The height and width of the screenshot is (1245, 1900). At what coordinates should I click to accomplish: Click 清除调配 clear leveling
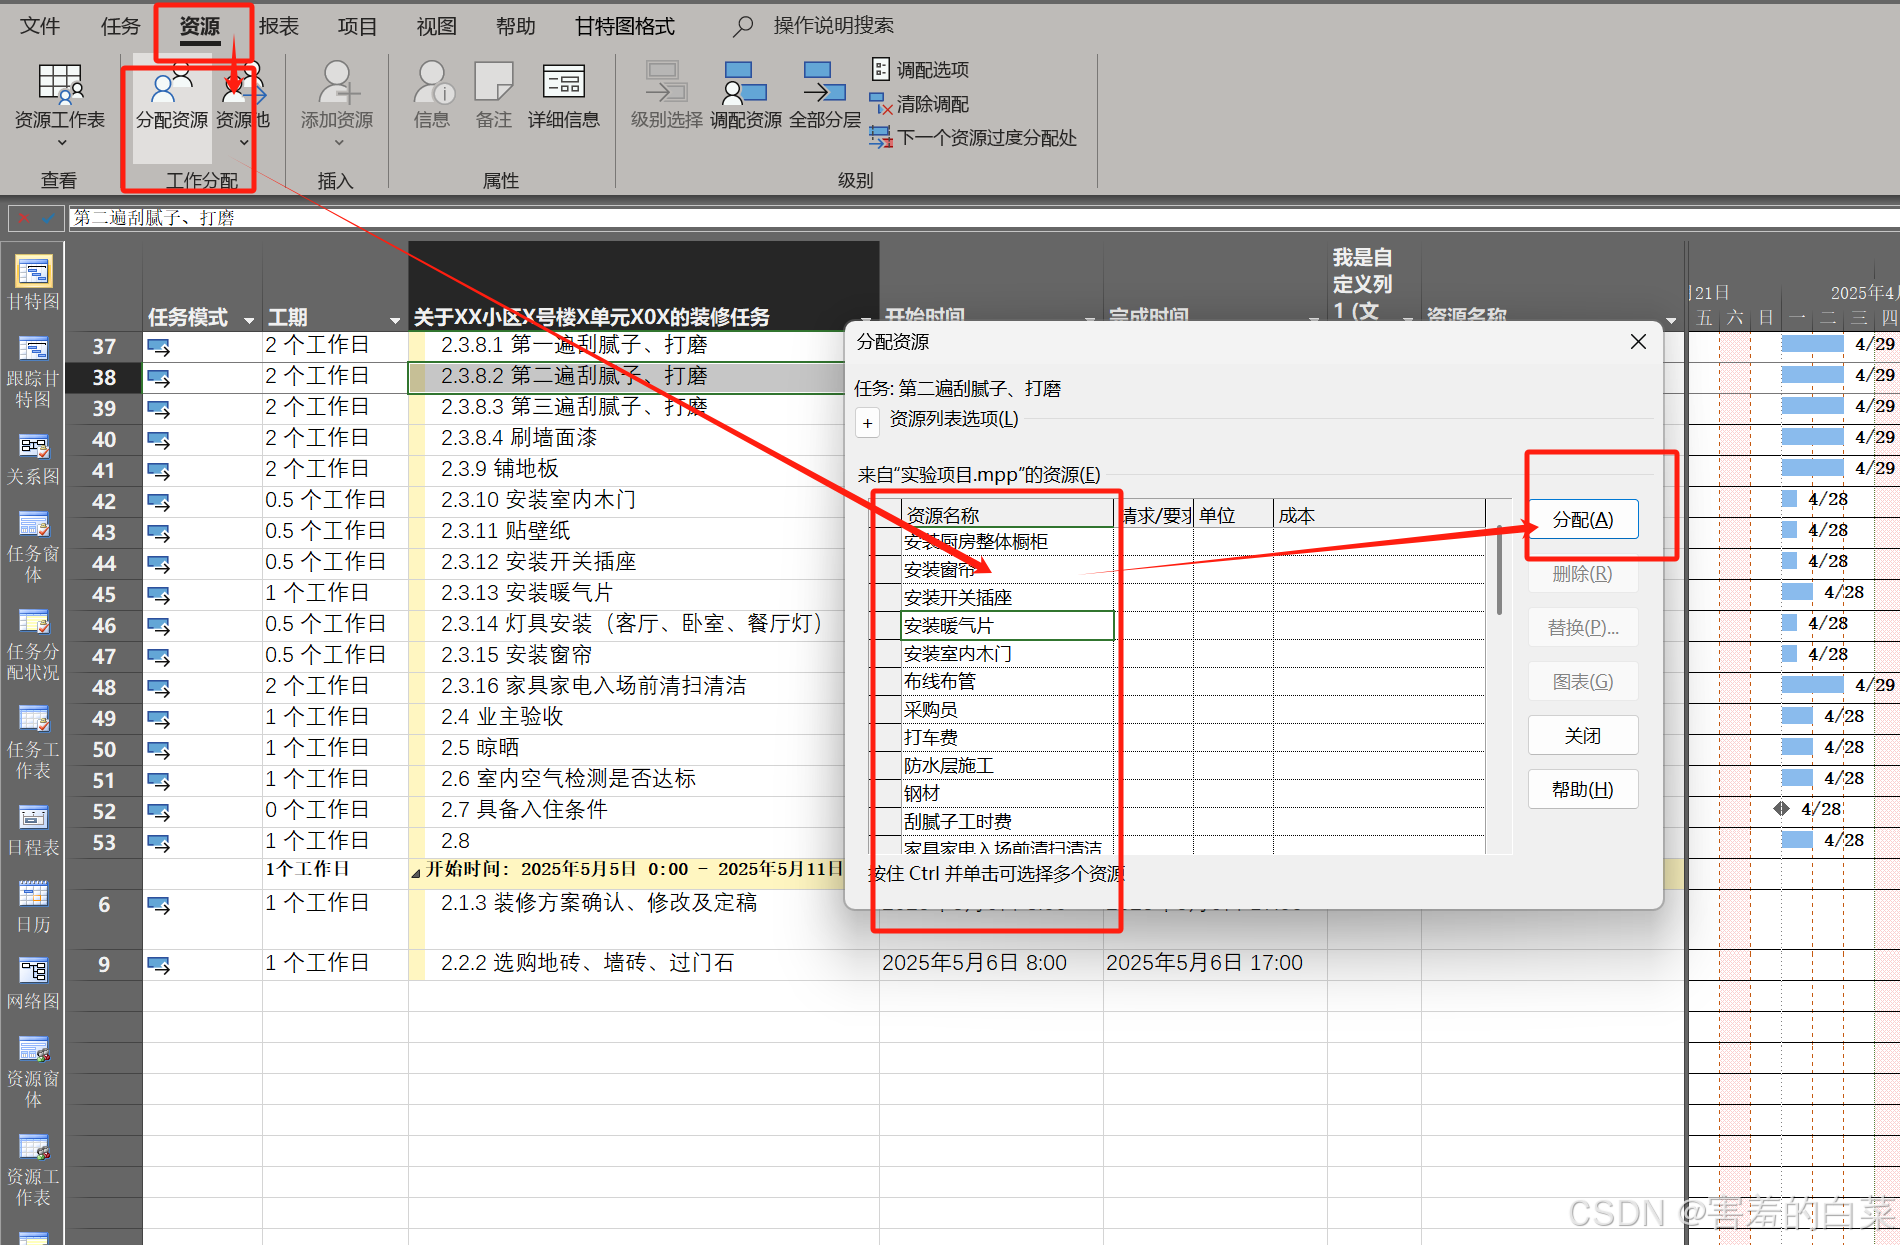click(920, 103)
